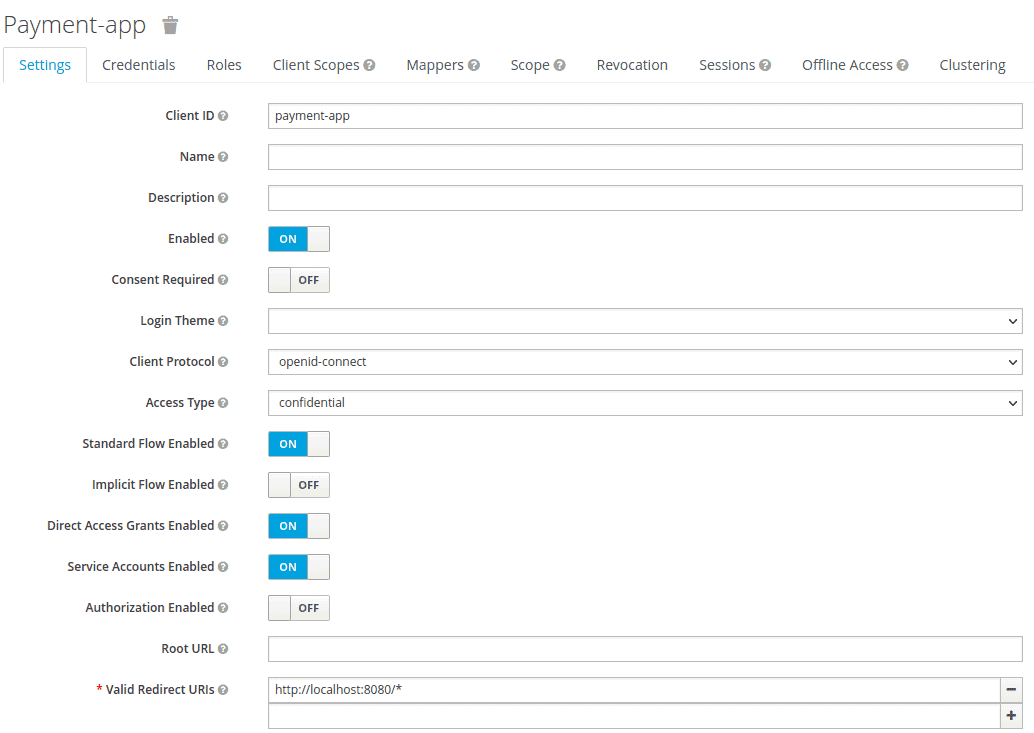The height and width of the screenshot is (733, 1034).
Task: Click the minus icon to remove redirect URI
Action: (1011, 690)
